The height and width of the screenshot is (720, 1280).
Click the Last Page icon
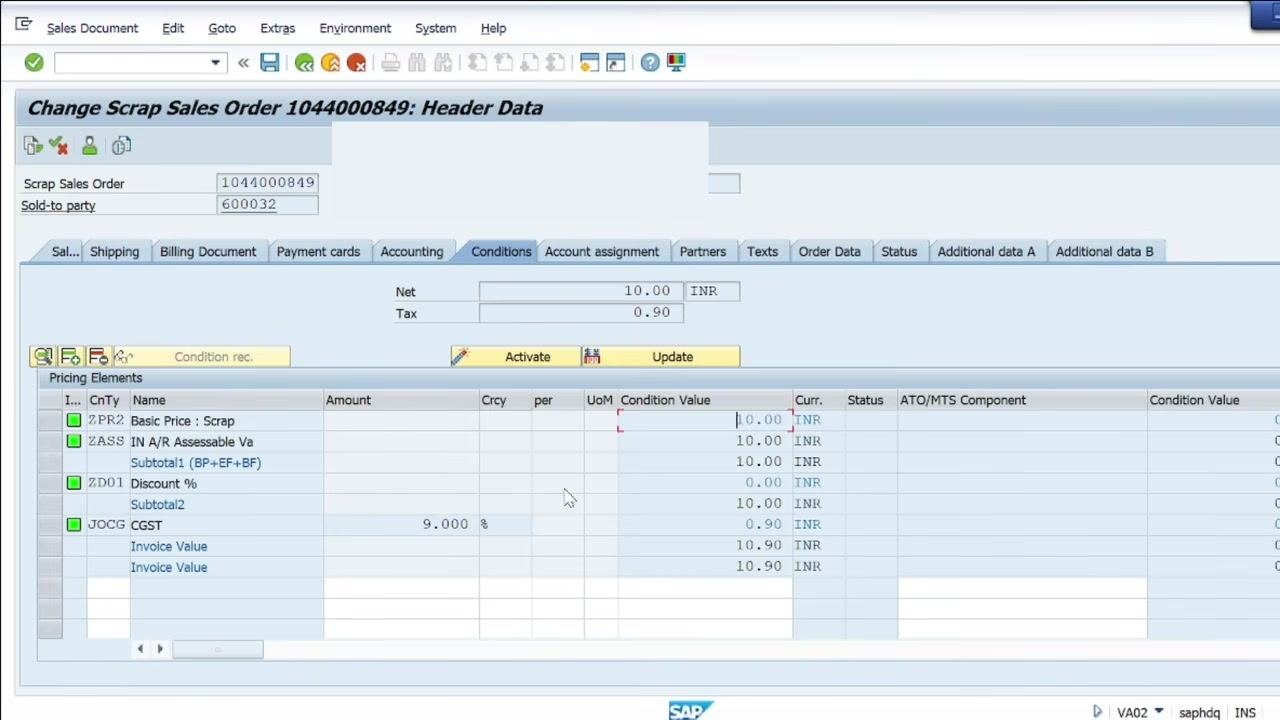tap(556, 63)
